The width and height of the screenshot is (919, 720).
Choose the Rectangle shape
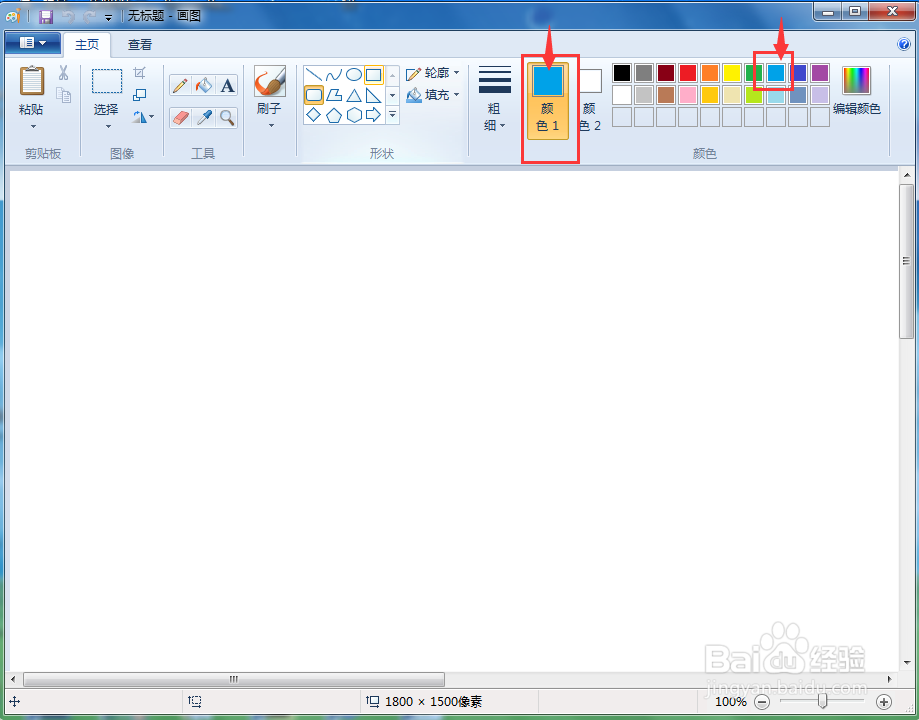tap(373, 74)
